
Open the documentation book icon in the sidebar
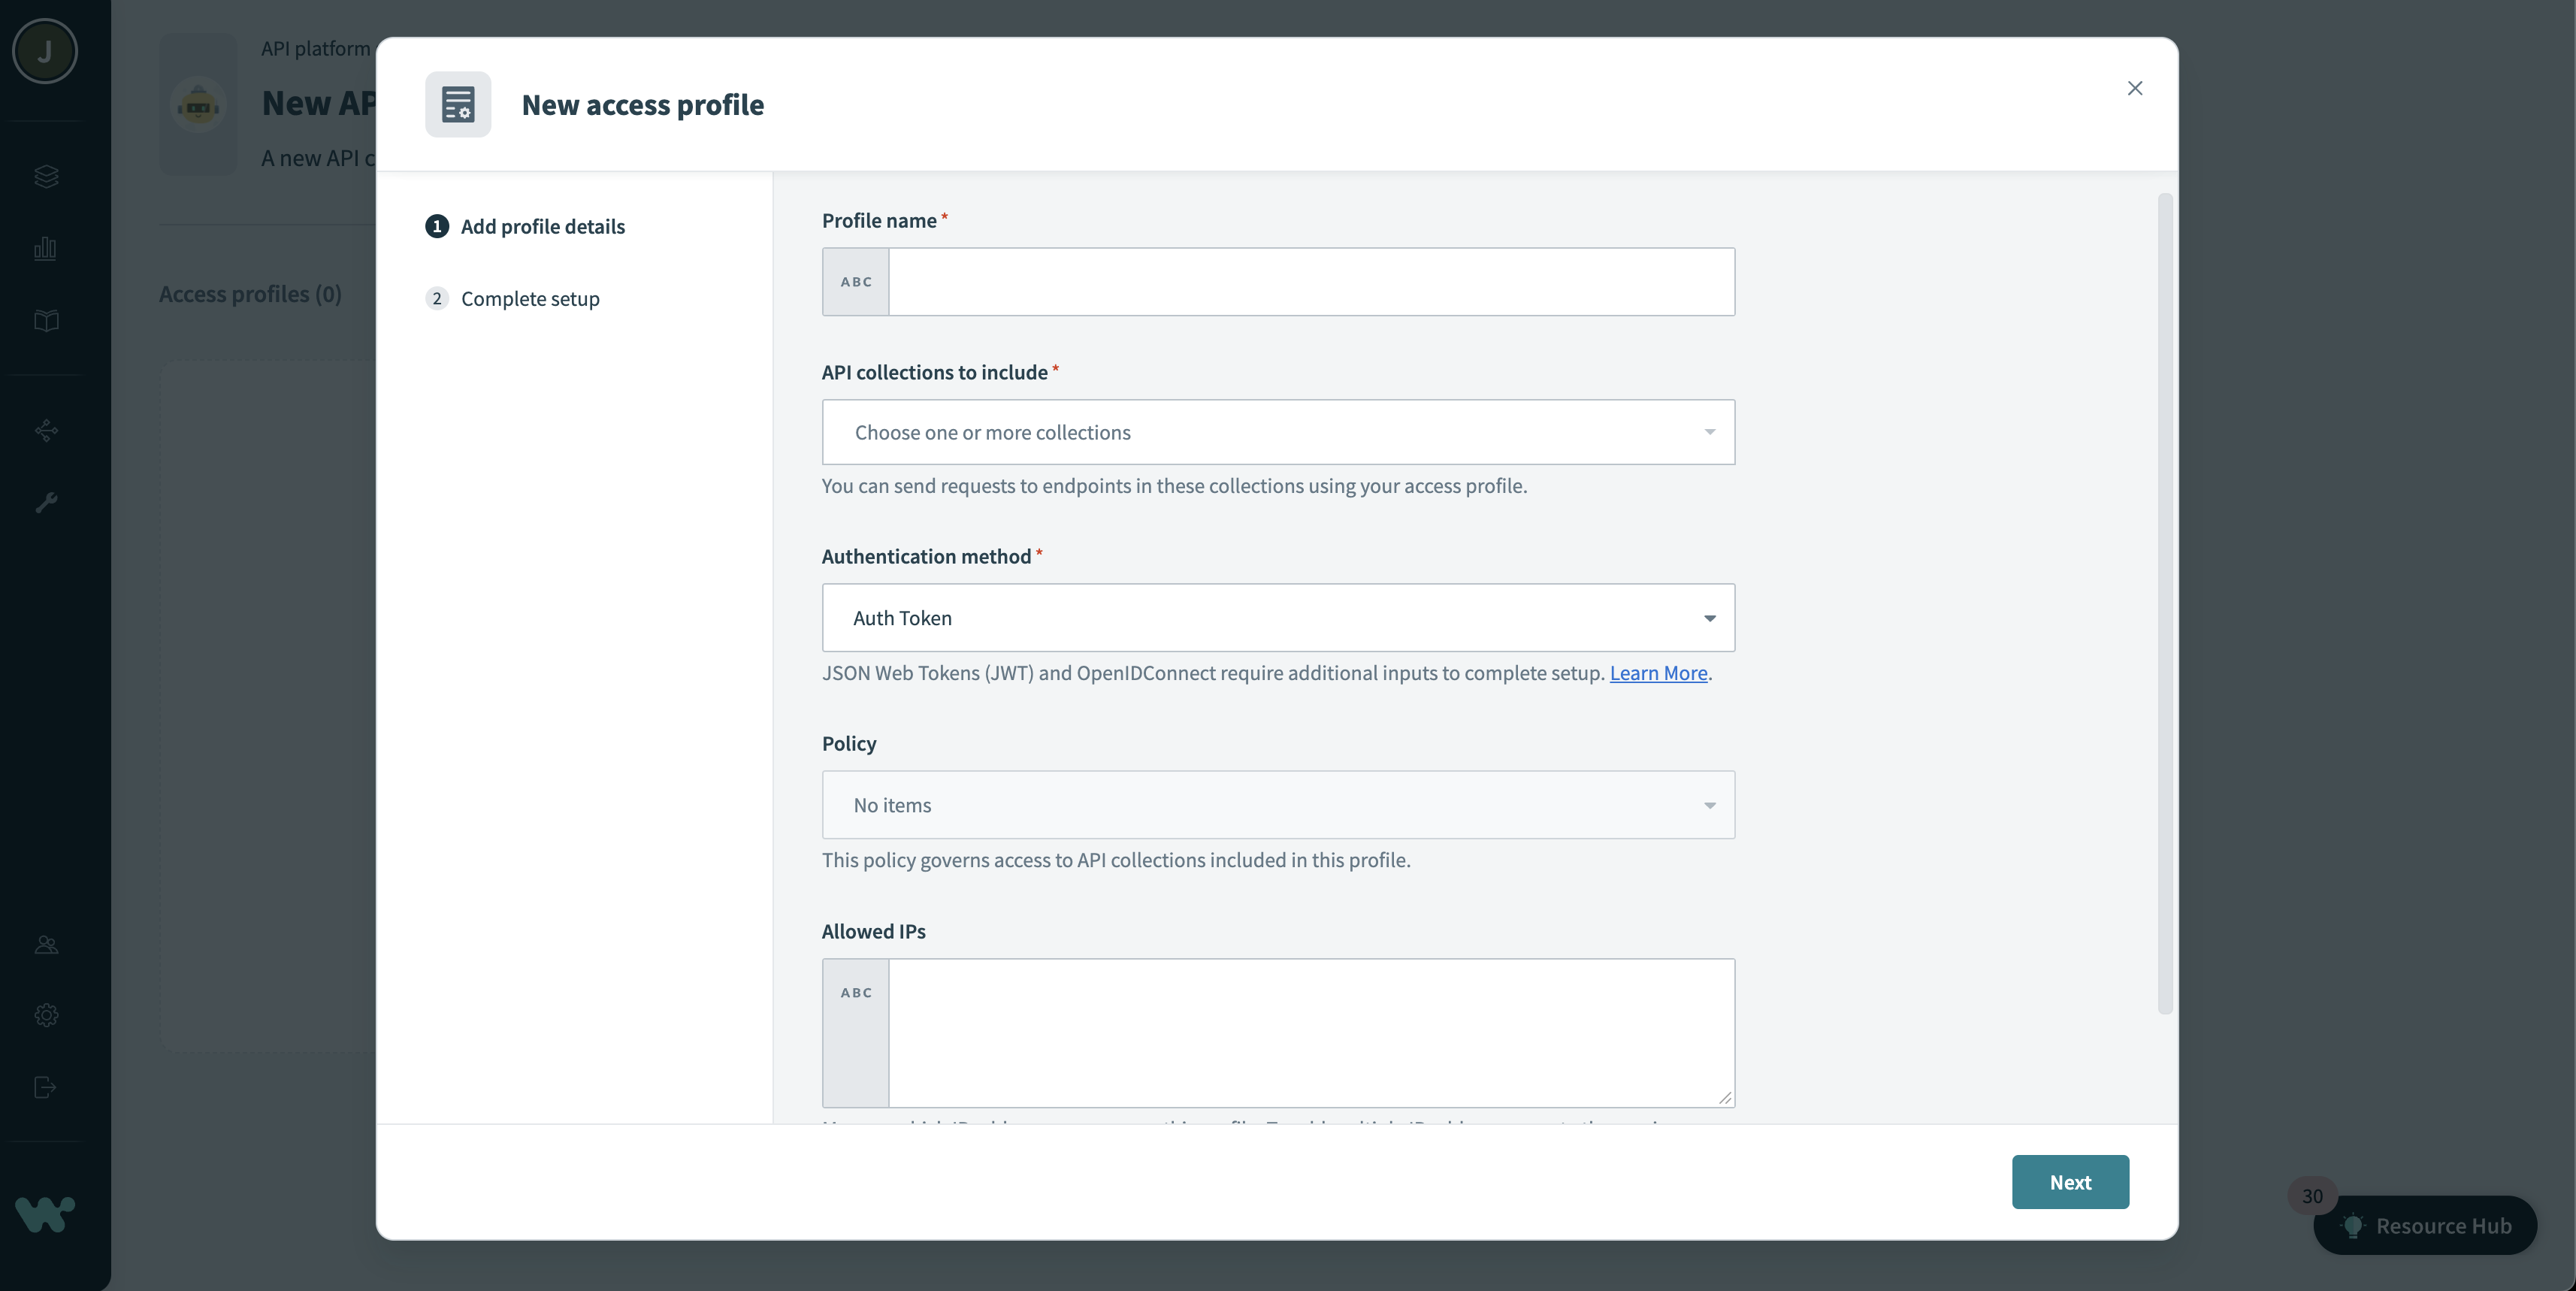pos(45,321)
